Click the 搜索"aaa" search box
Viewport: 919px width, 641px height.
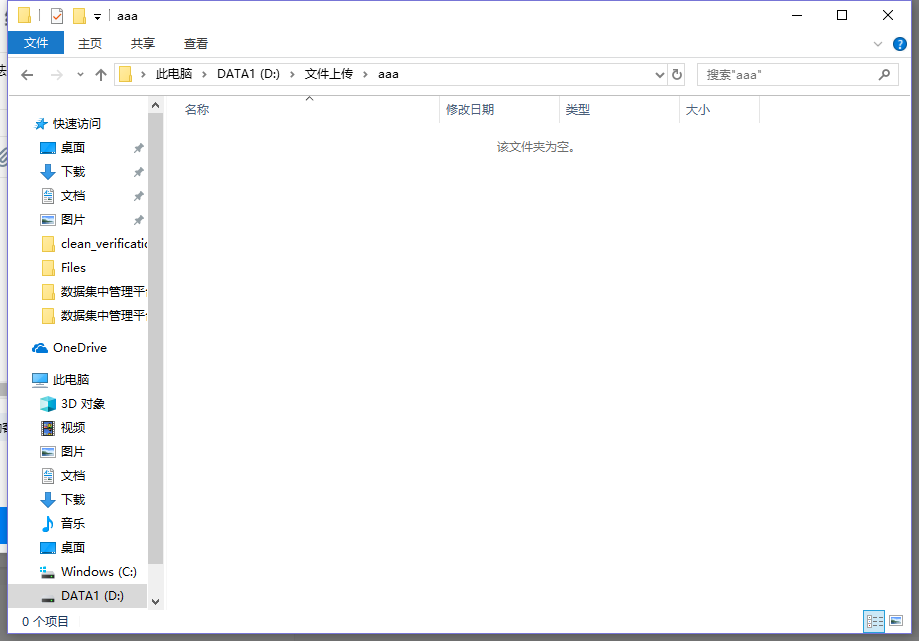(785, 75)
